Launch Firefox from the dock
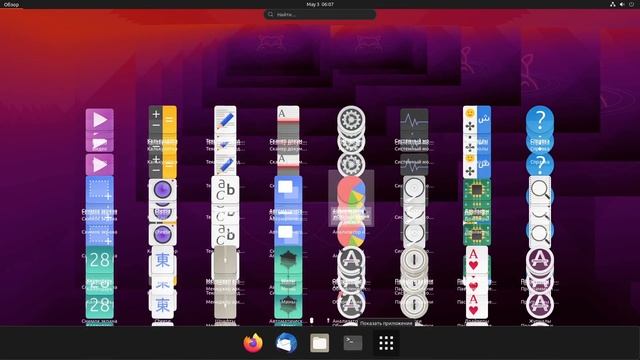The image size is (640, 360). [253, 343]
